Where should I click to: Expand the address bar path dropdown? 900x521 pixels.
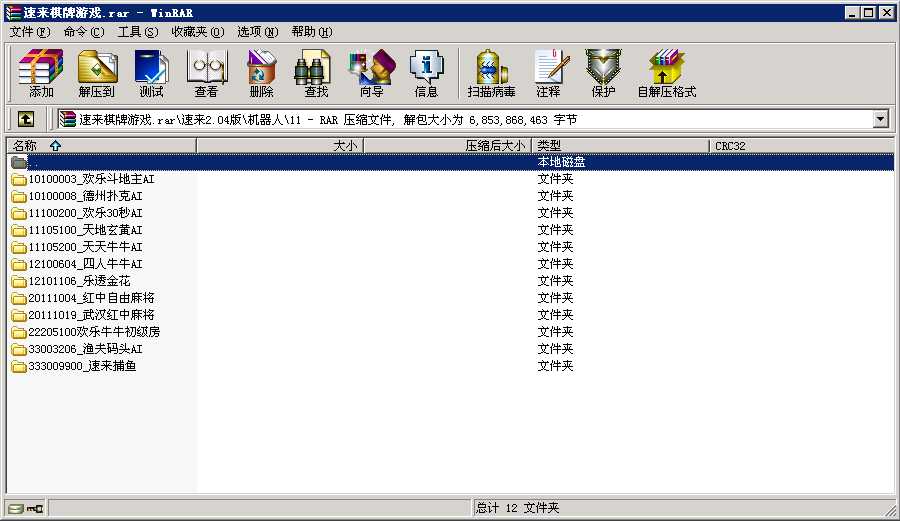point(880,119)
